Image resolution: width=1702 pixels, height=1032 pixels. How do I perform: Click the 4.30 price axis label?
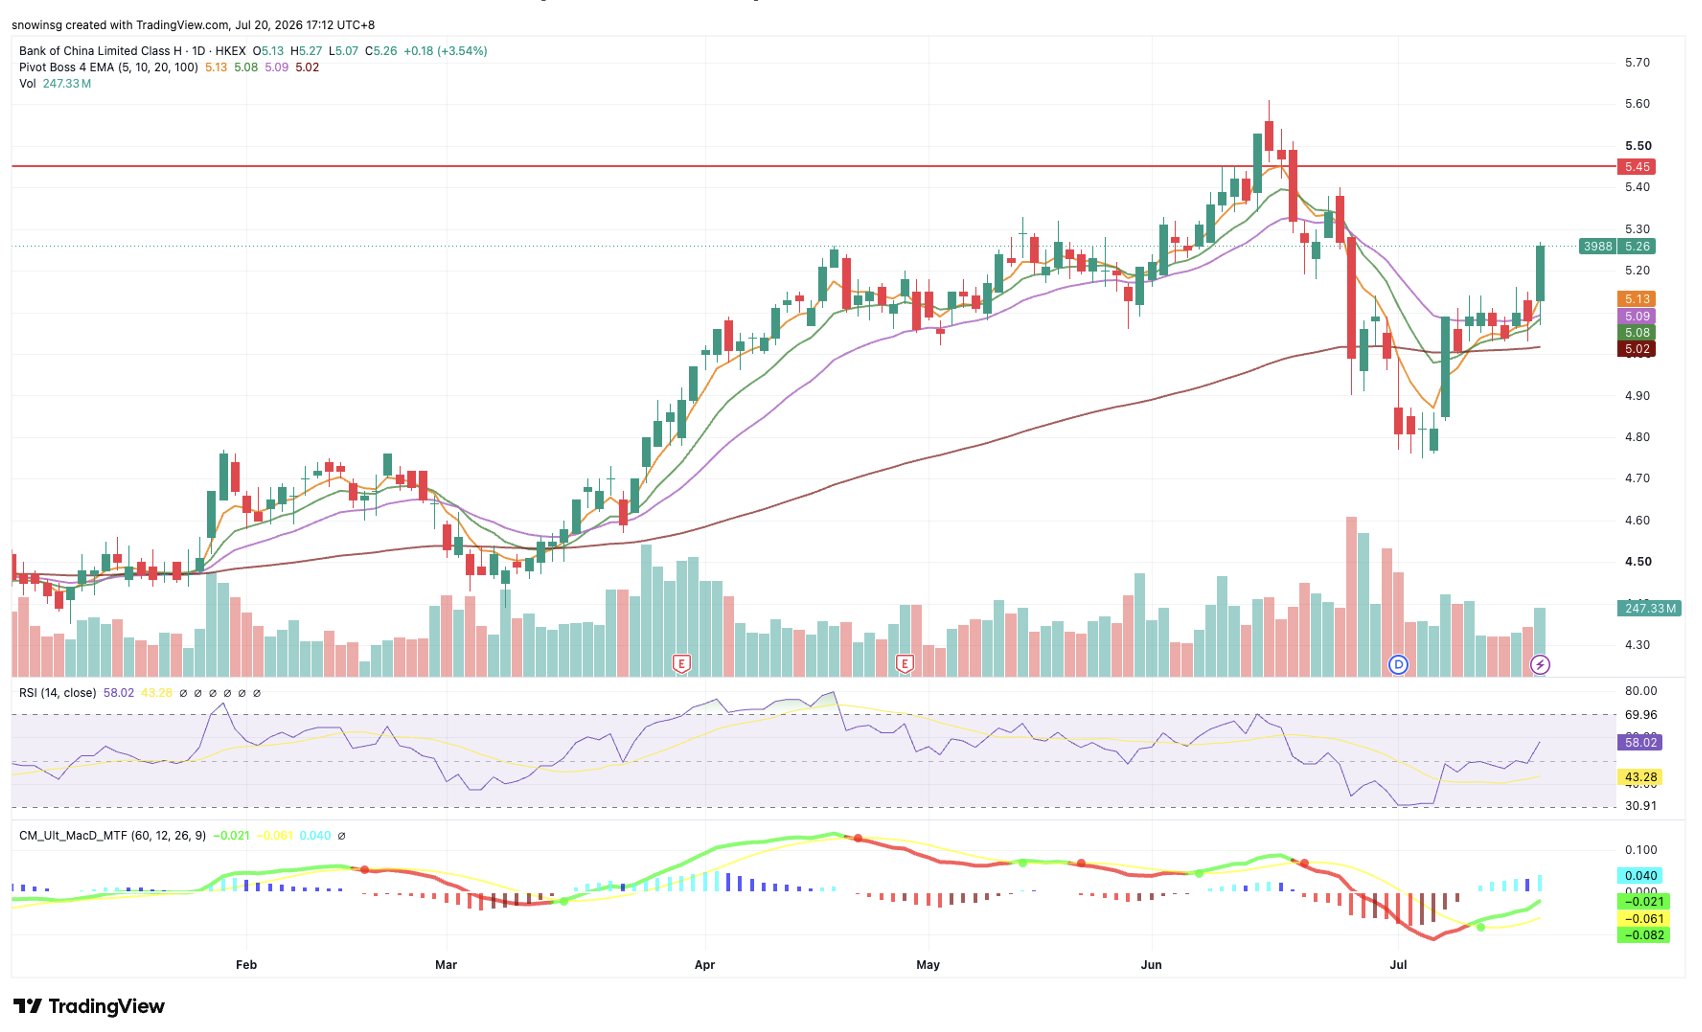click(x=1637, y=645)
